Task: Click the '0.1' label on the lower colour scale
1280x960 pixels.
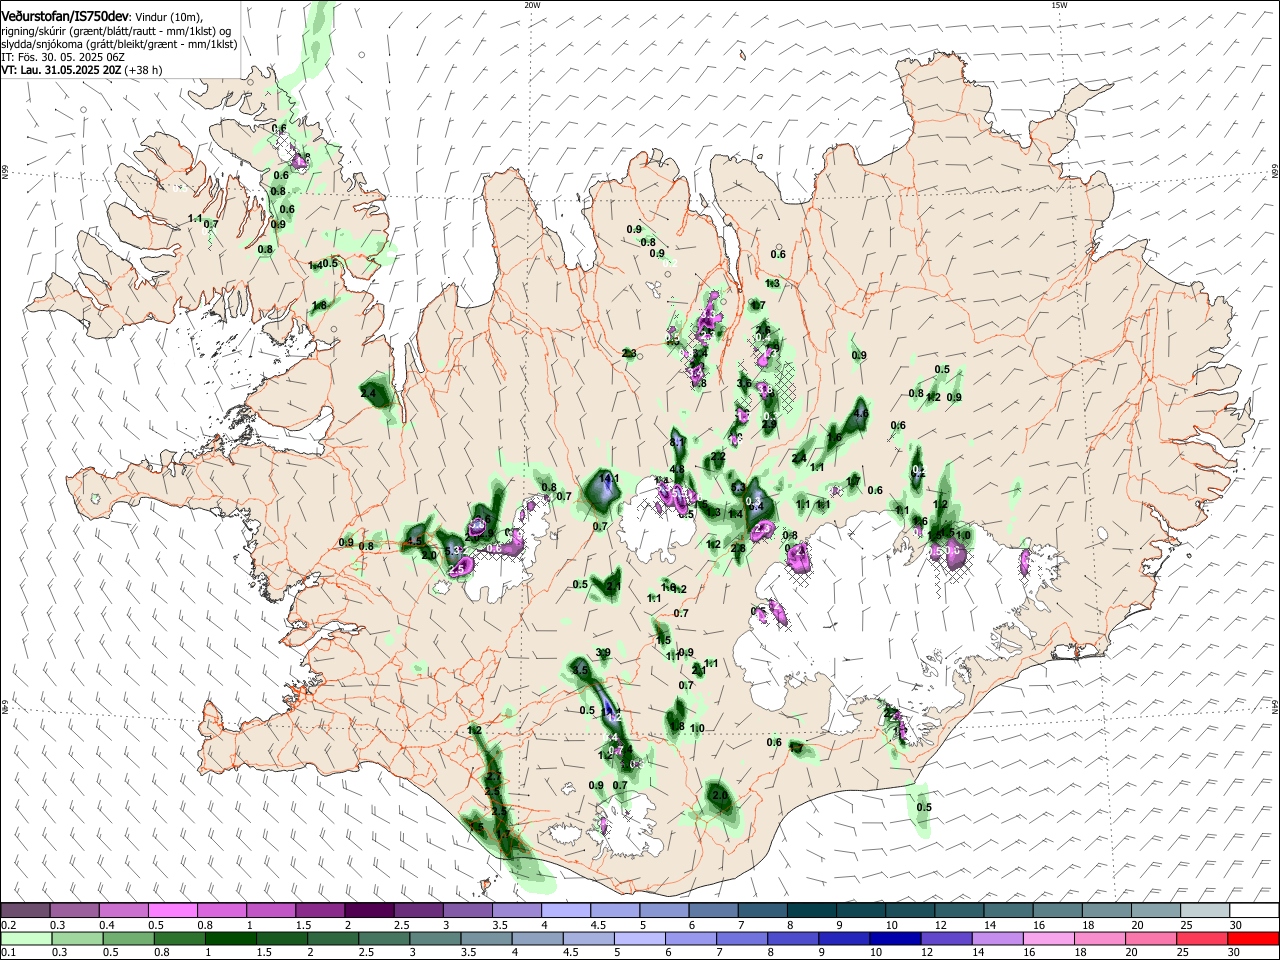Action: point(8,953)
